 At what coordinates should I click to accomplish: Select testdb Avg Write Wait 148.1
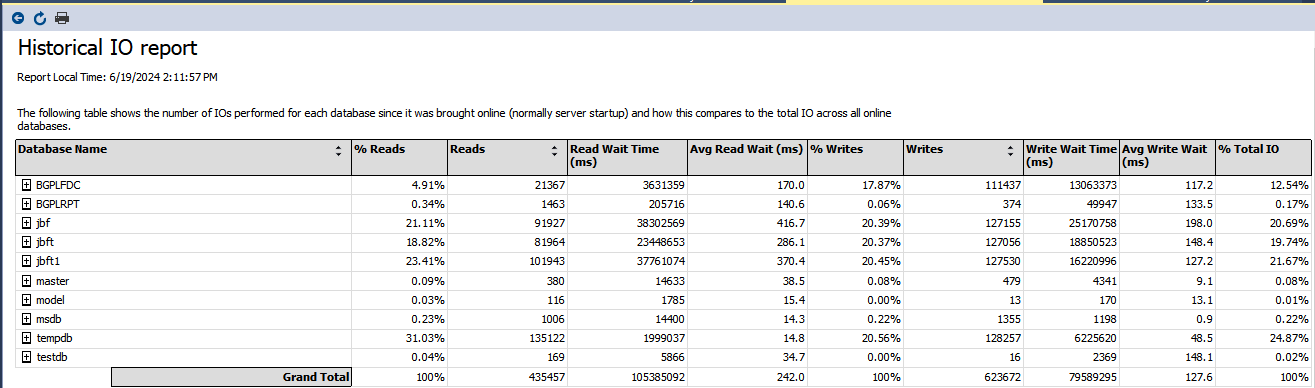tap(1198, 358)
